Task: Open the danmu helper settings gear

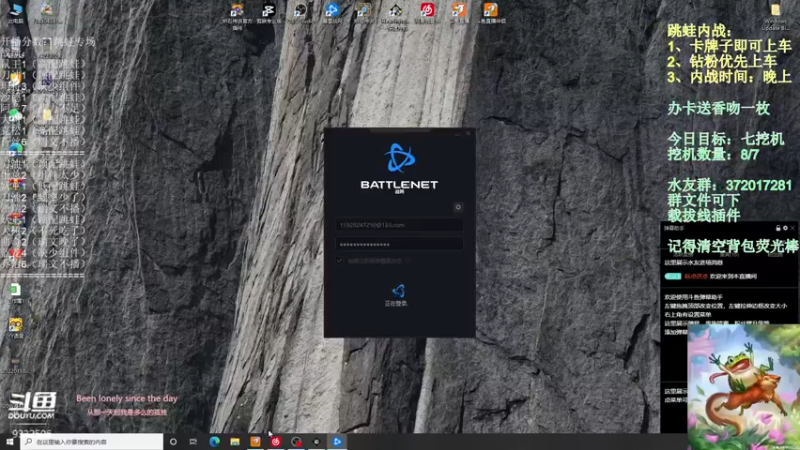Action: coord(785,228)
